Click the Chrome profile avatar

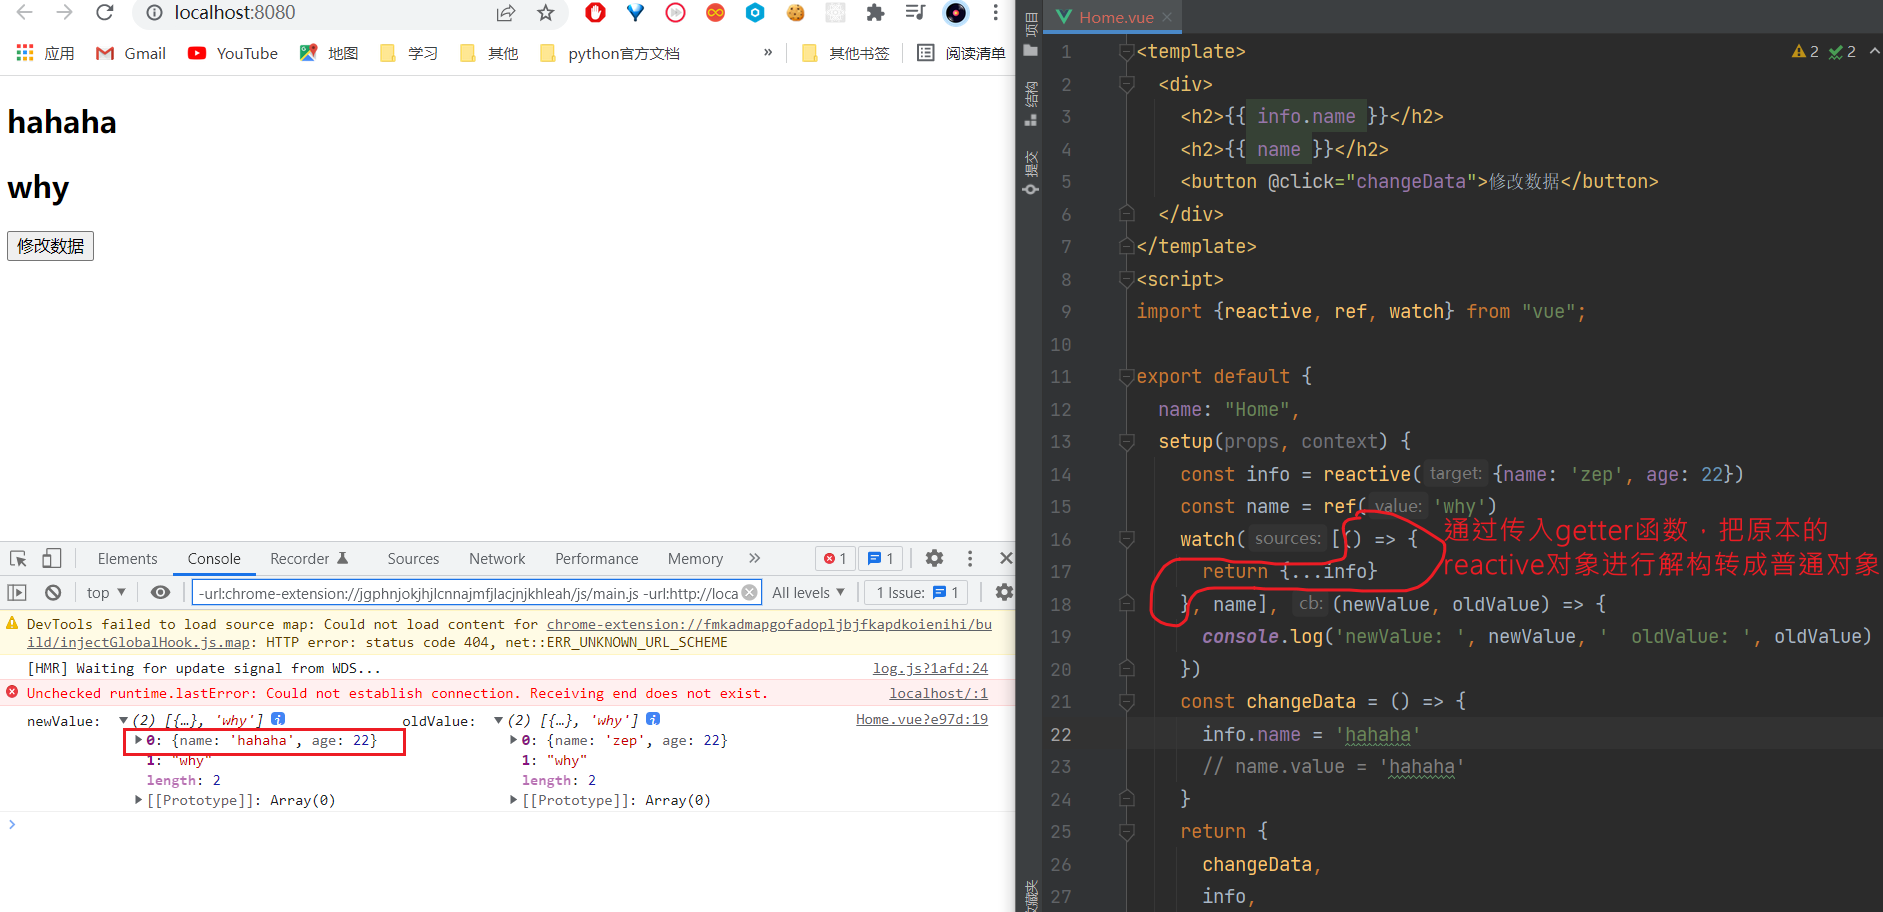click(x=956, y=13)
